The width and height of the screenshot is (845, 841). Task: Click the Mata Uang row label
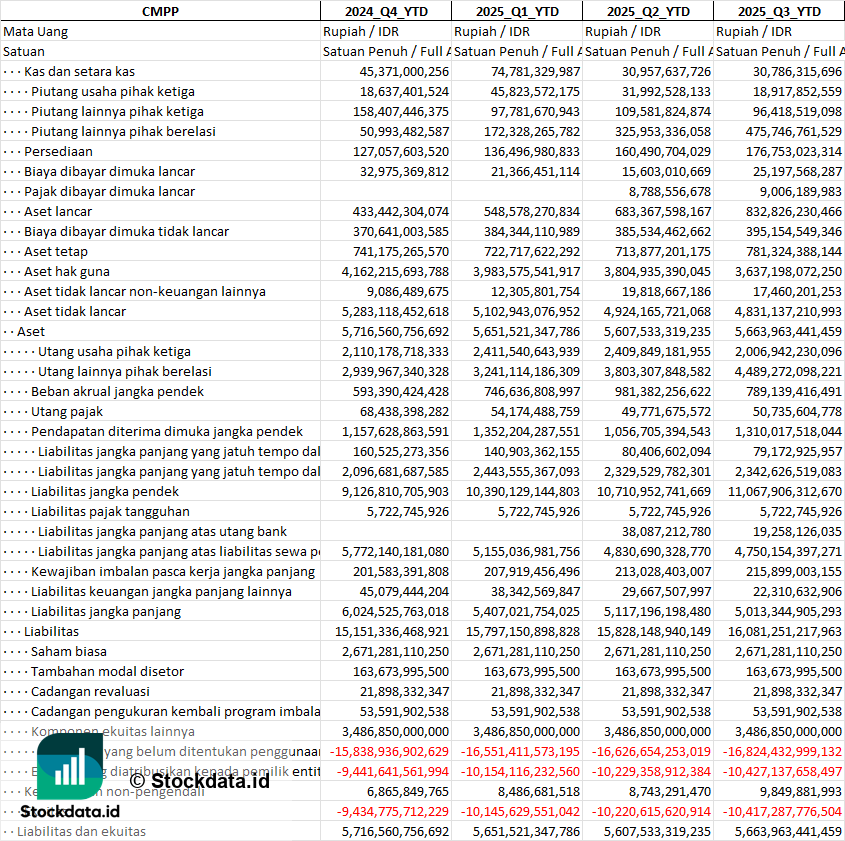(36, 32)
